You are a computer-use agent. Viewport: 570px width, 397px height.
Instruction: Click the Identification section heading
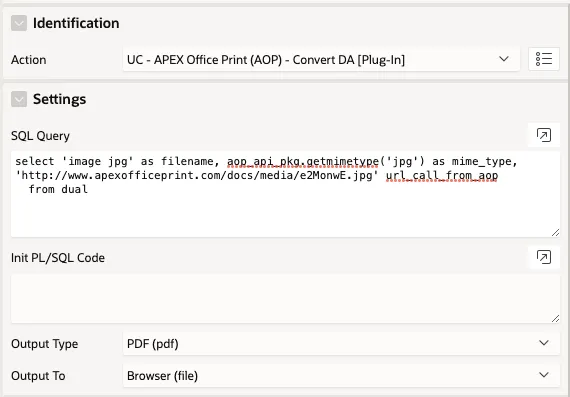coord(76,23)
